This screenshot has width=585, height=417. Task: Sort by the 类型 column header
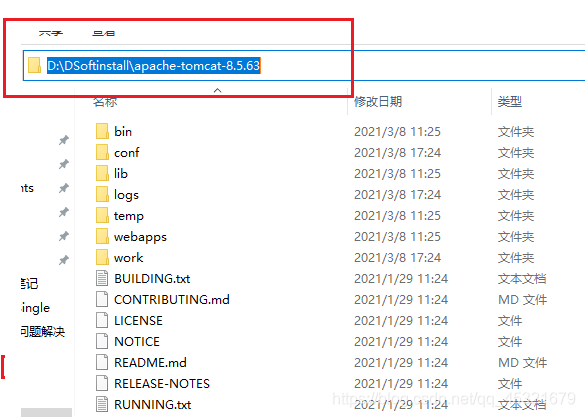click(510, 101)
